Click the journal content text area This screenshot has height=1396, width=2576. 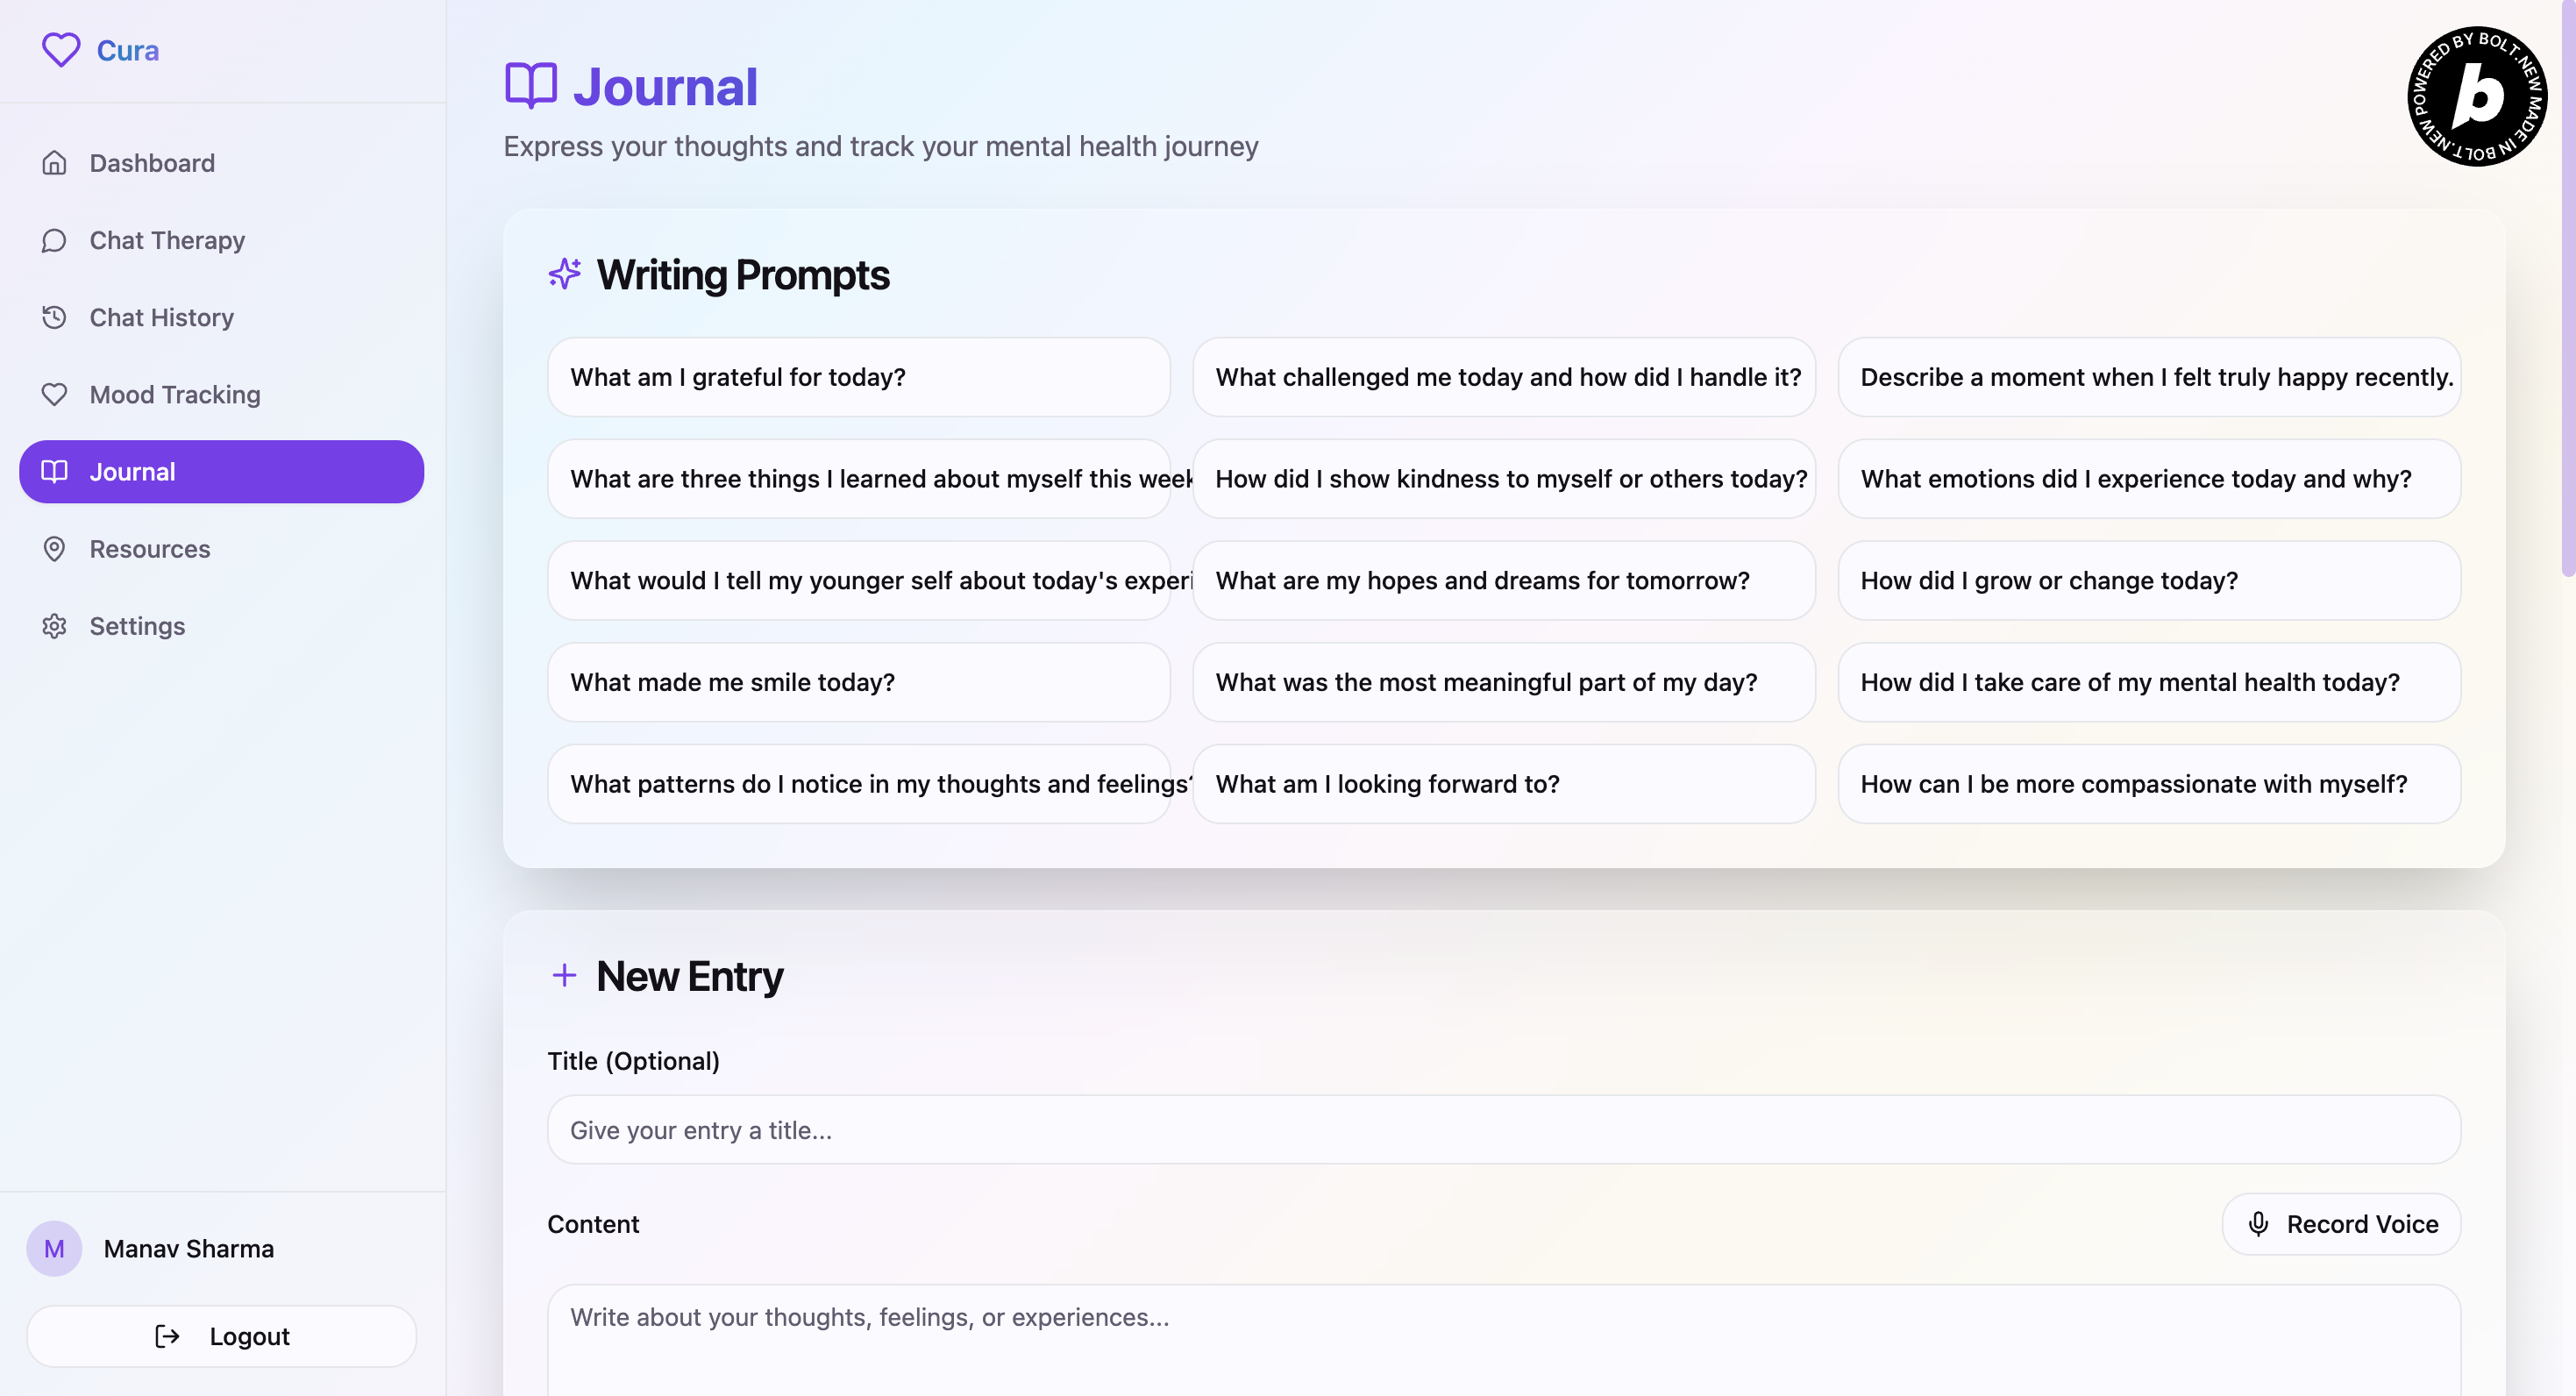click(1503, 1340)
